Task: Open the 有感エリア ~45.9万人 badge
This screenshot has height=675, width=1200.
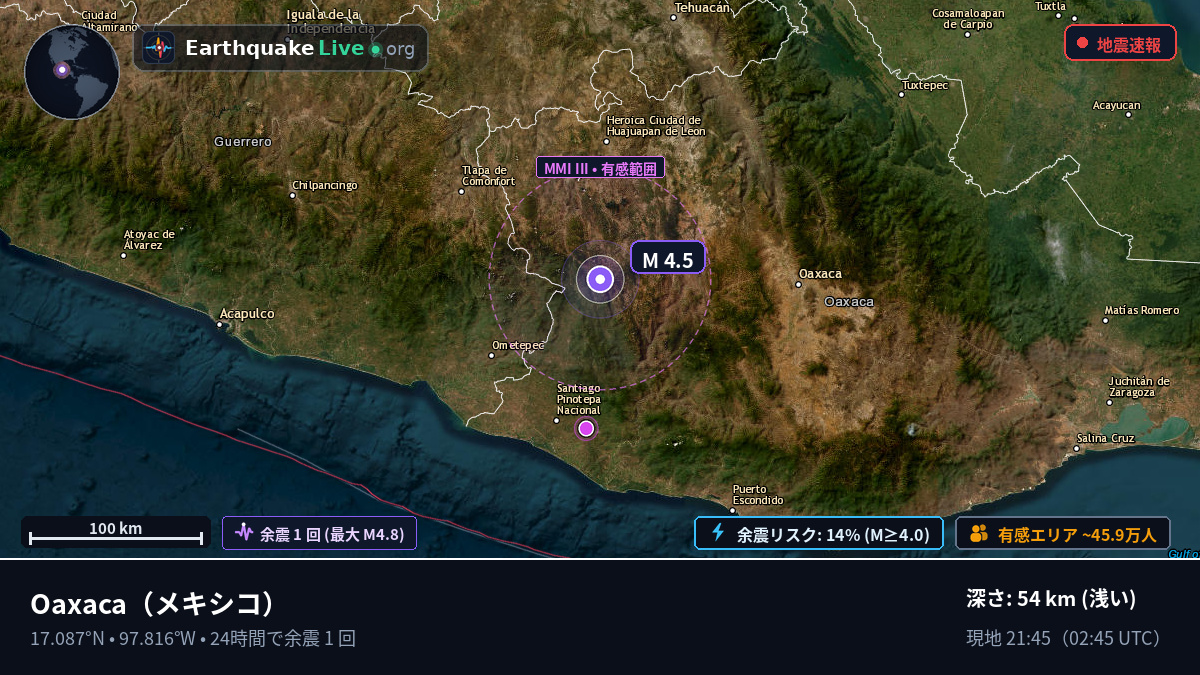Action: tap(1063, 533)
